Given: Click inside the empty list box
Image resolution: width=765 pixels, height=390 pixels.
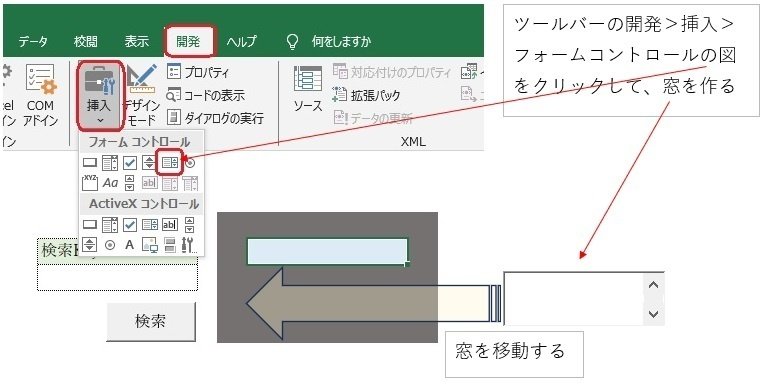Looking at the screenshot, I should [574, 299].
